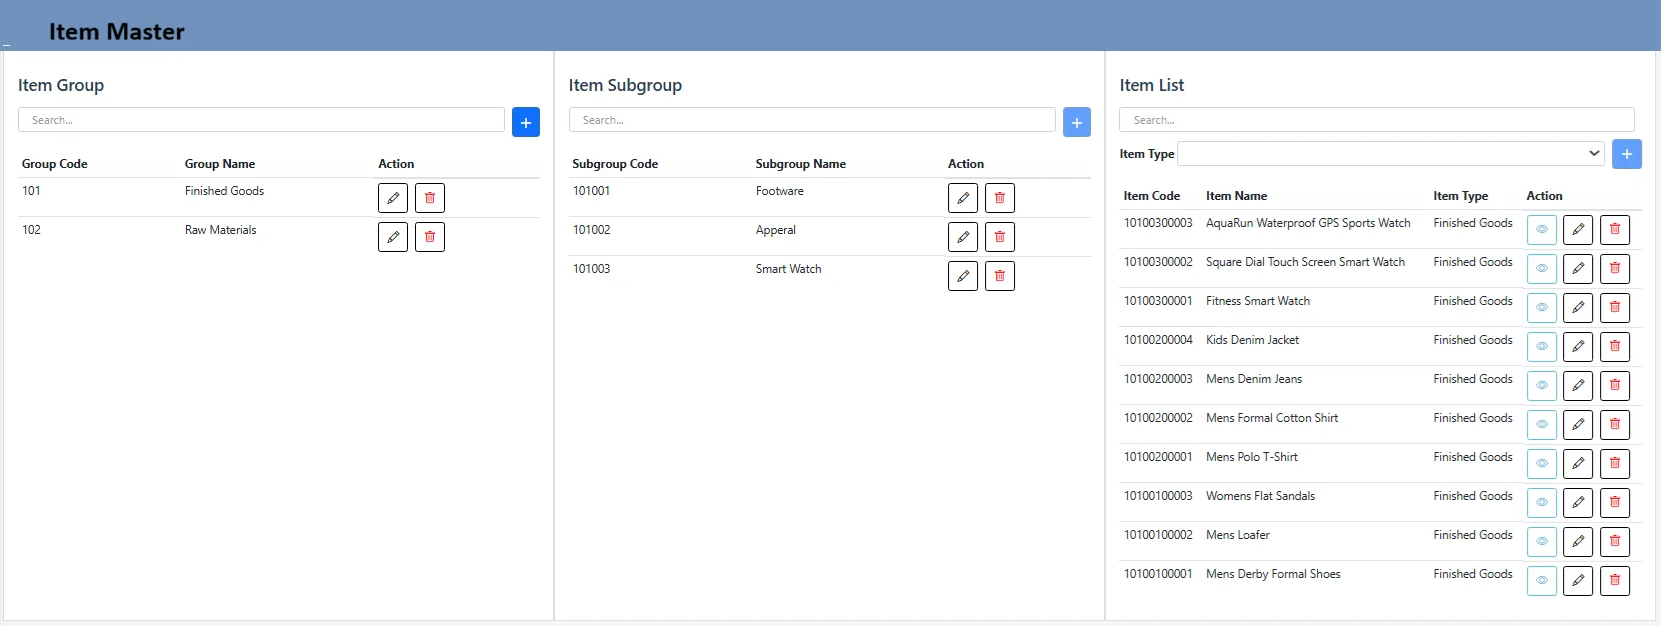1661x626 pixels.
Task: Click the Item List search field
Action: click(x=1376, y=120)
